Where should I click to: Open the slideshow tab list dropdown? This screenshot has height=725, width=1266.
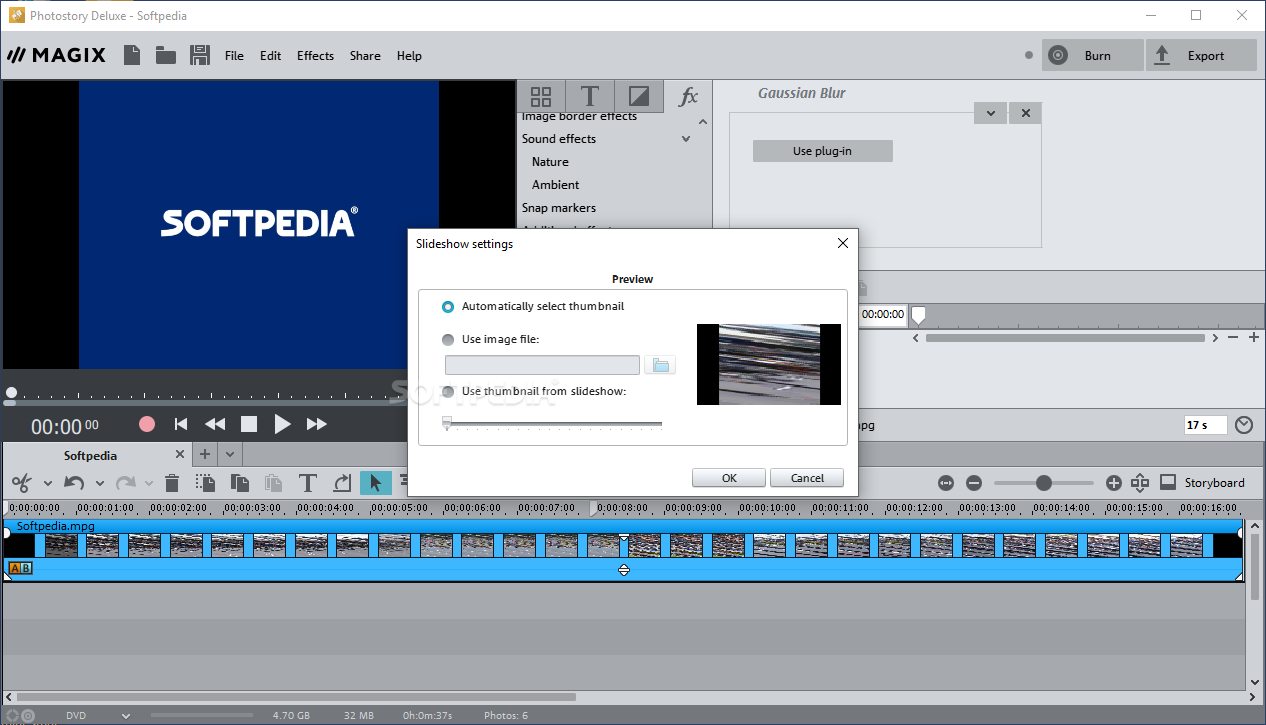point(229,454)
